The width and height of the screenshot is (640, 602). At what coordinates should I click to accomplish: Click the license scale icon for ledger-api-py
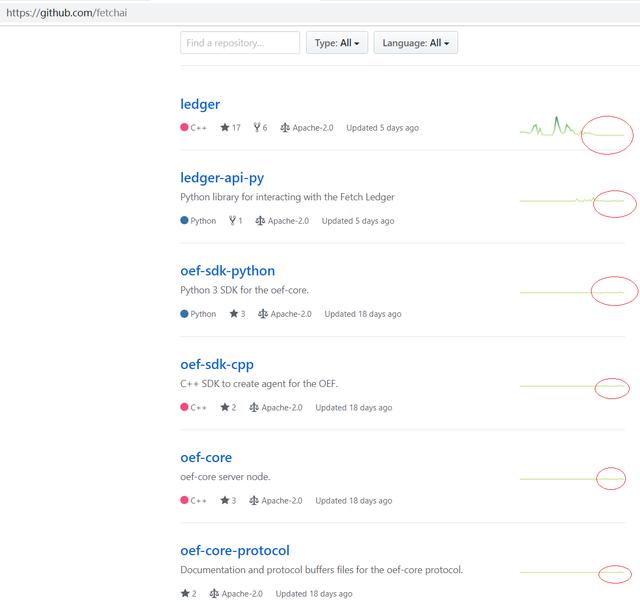tap(260, 221)
